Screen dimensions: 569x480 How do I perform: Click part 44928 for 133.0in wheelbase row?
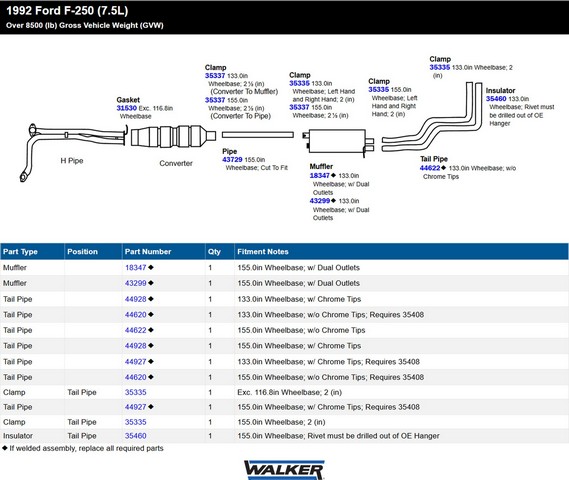135,299
